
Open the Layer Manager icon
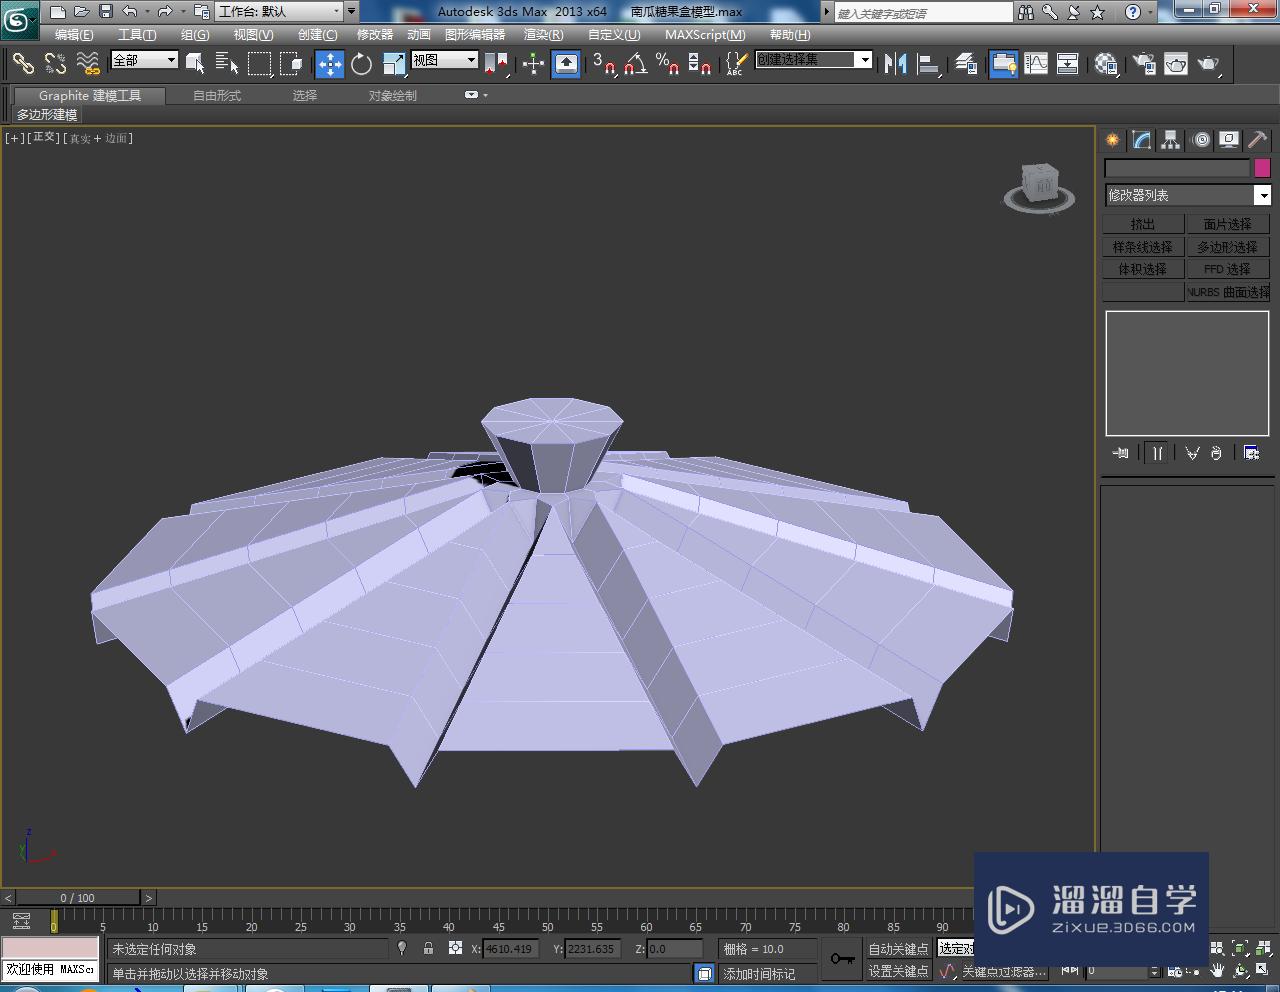966,64
